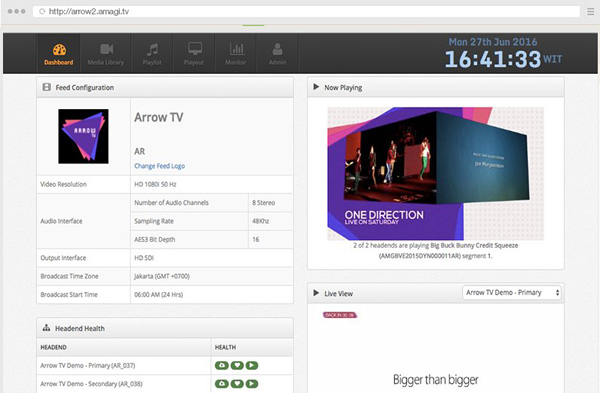600x393 pixels.
Task: Open the Dashboard tab
Action: click(x=59, y=54)
